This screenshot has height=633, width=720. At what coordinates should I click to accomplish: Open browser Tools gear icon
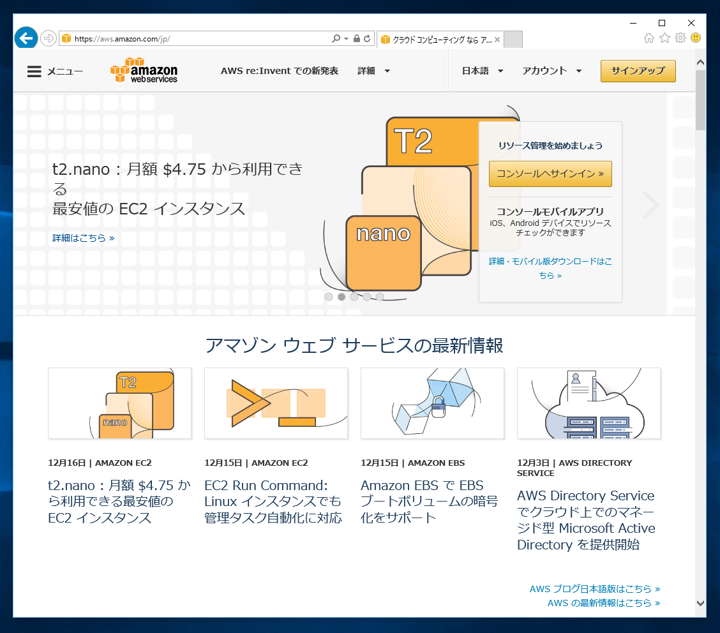click(680, 38)
